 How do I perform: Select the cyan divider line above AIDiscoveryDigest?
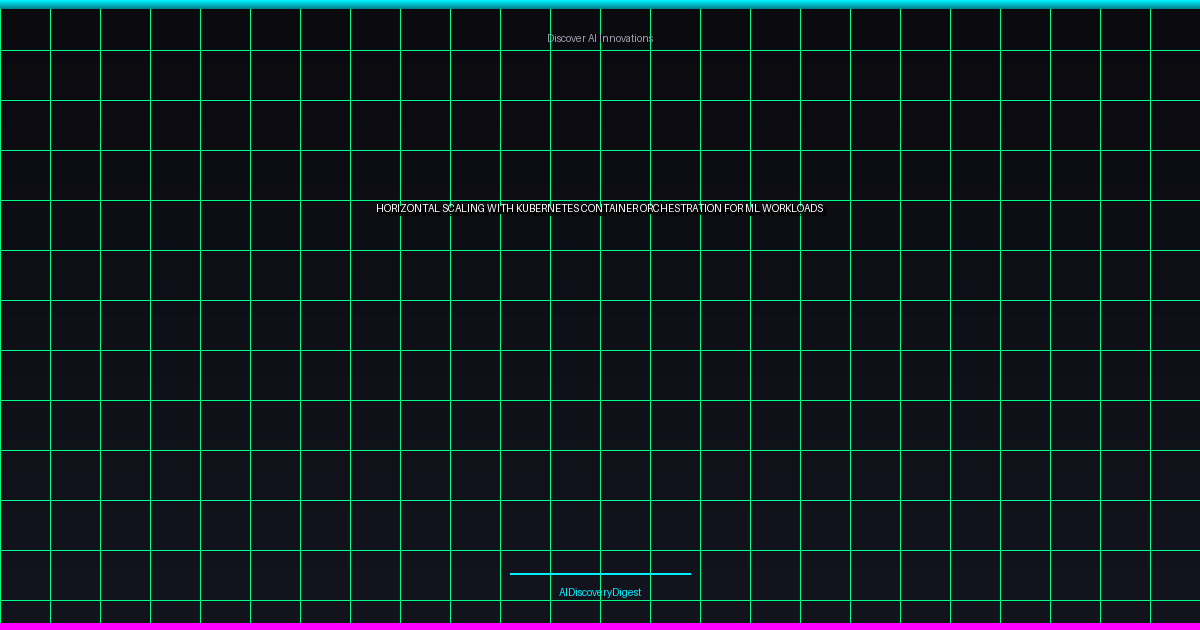click(600, 574)
